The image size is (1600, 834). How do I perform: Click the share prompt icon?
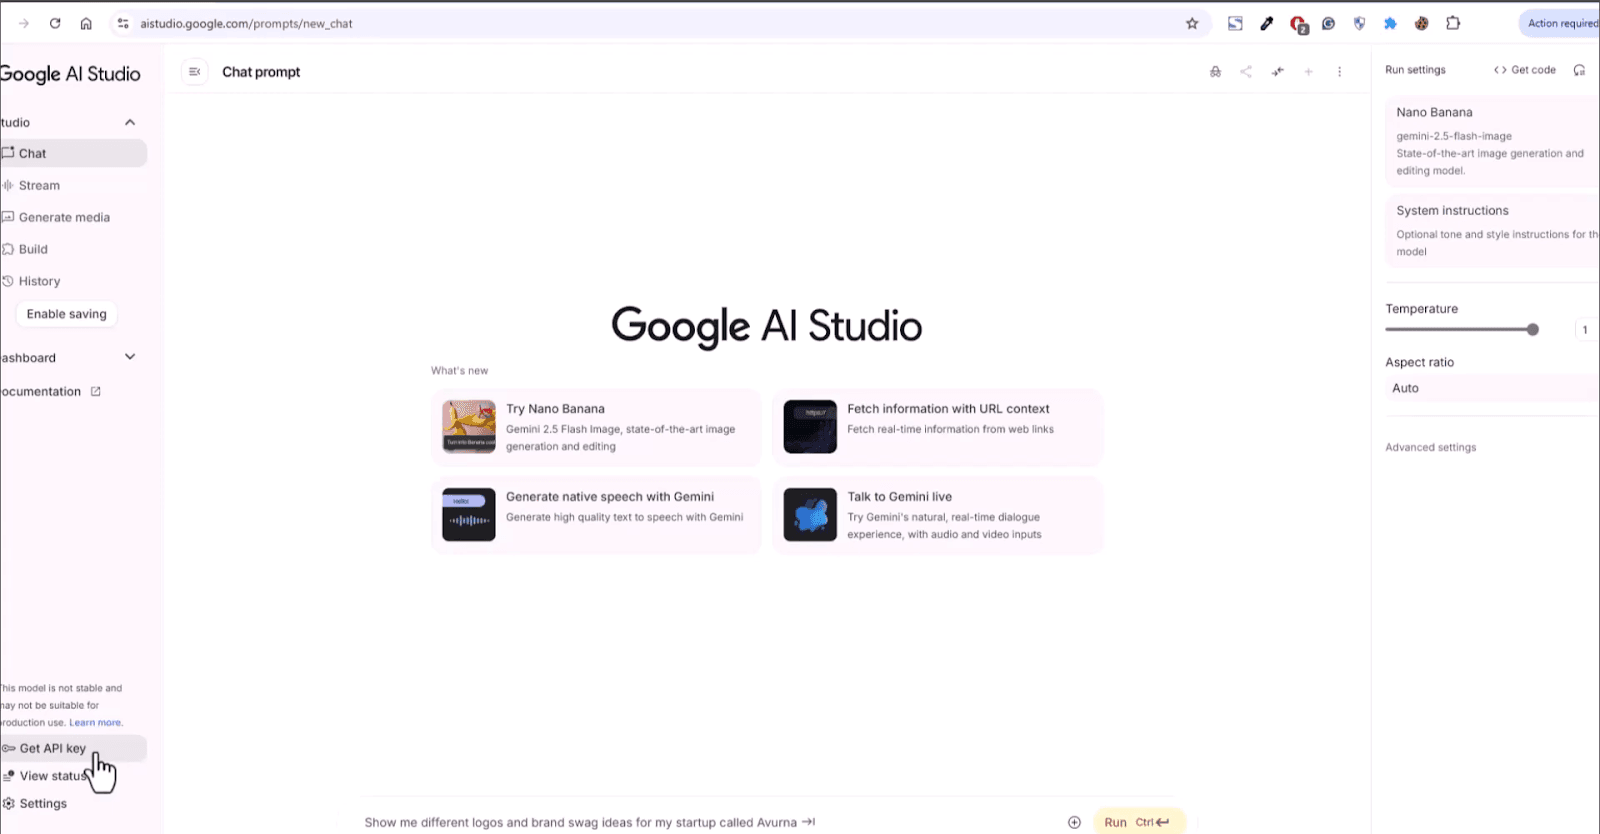click(1246, 72)
